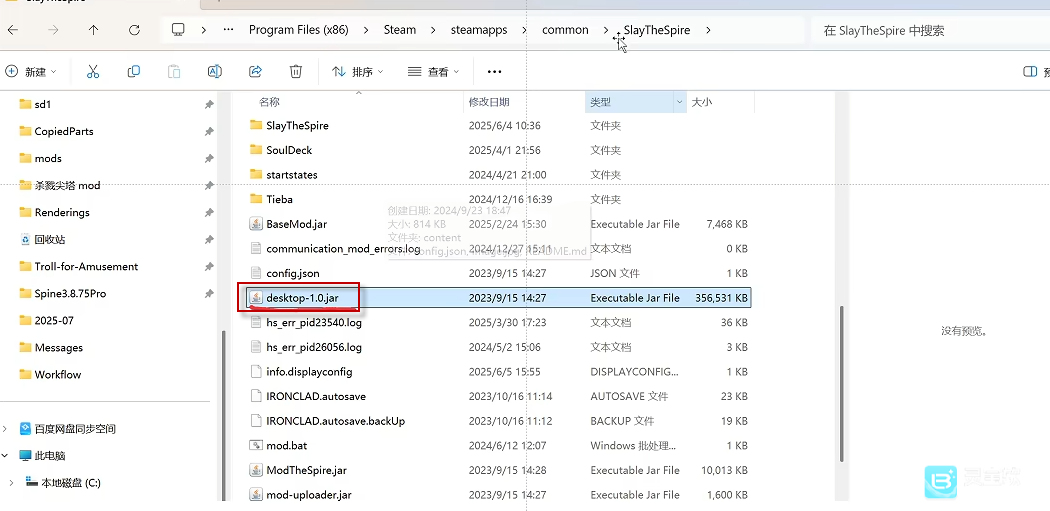
Task: Click SlayTheSpire breadcrumb in address bar
Action: 657,30
